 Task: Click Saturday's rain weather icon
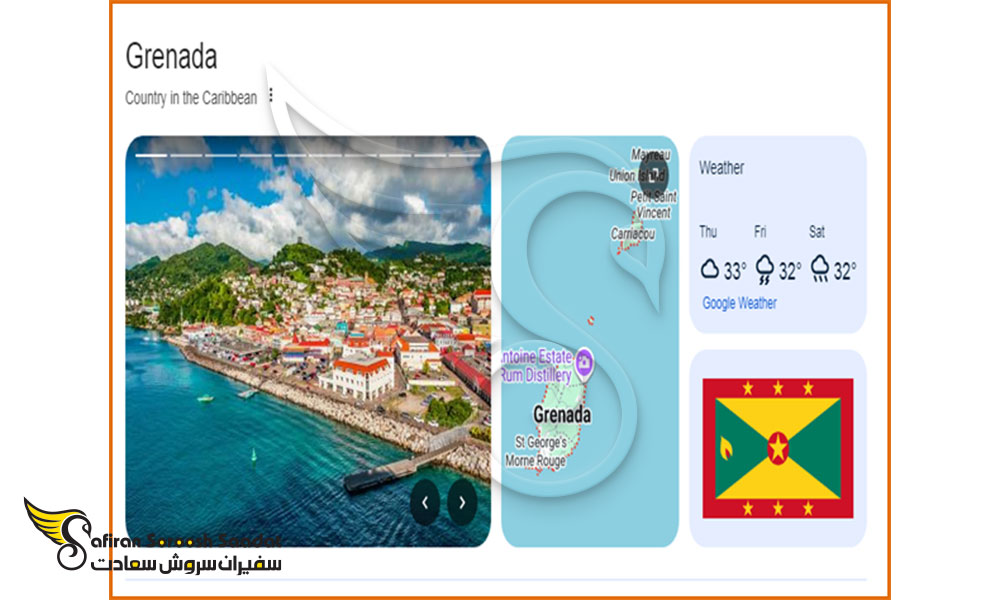point(820,269)
